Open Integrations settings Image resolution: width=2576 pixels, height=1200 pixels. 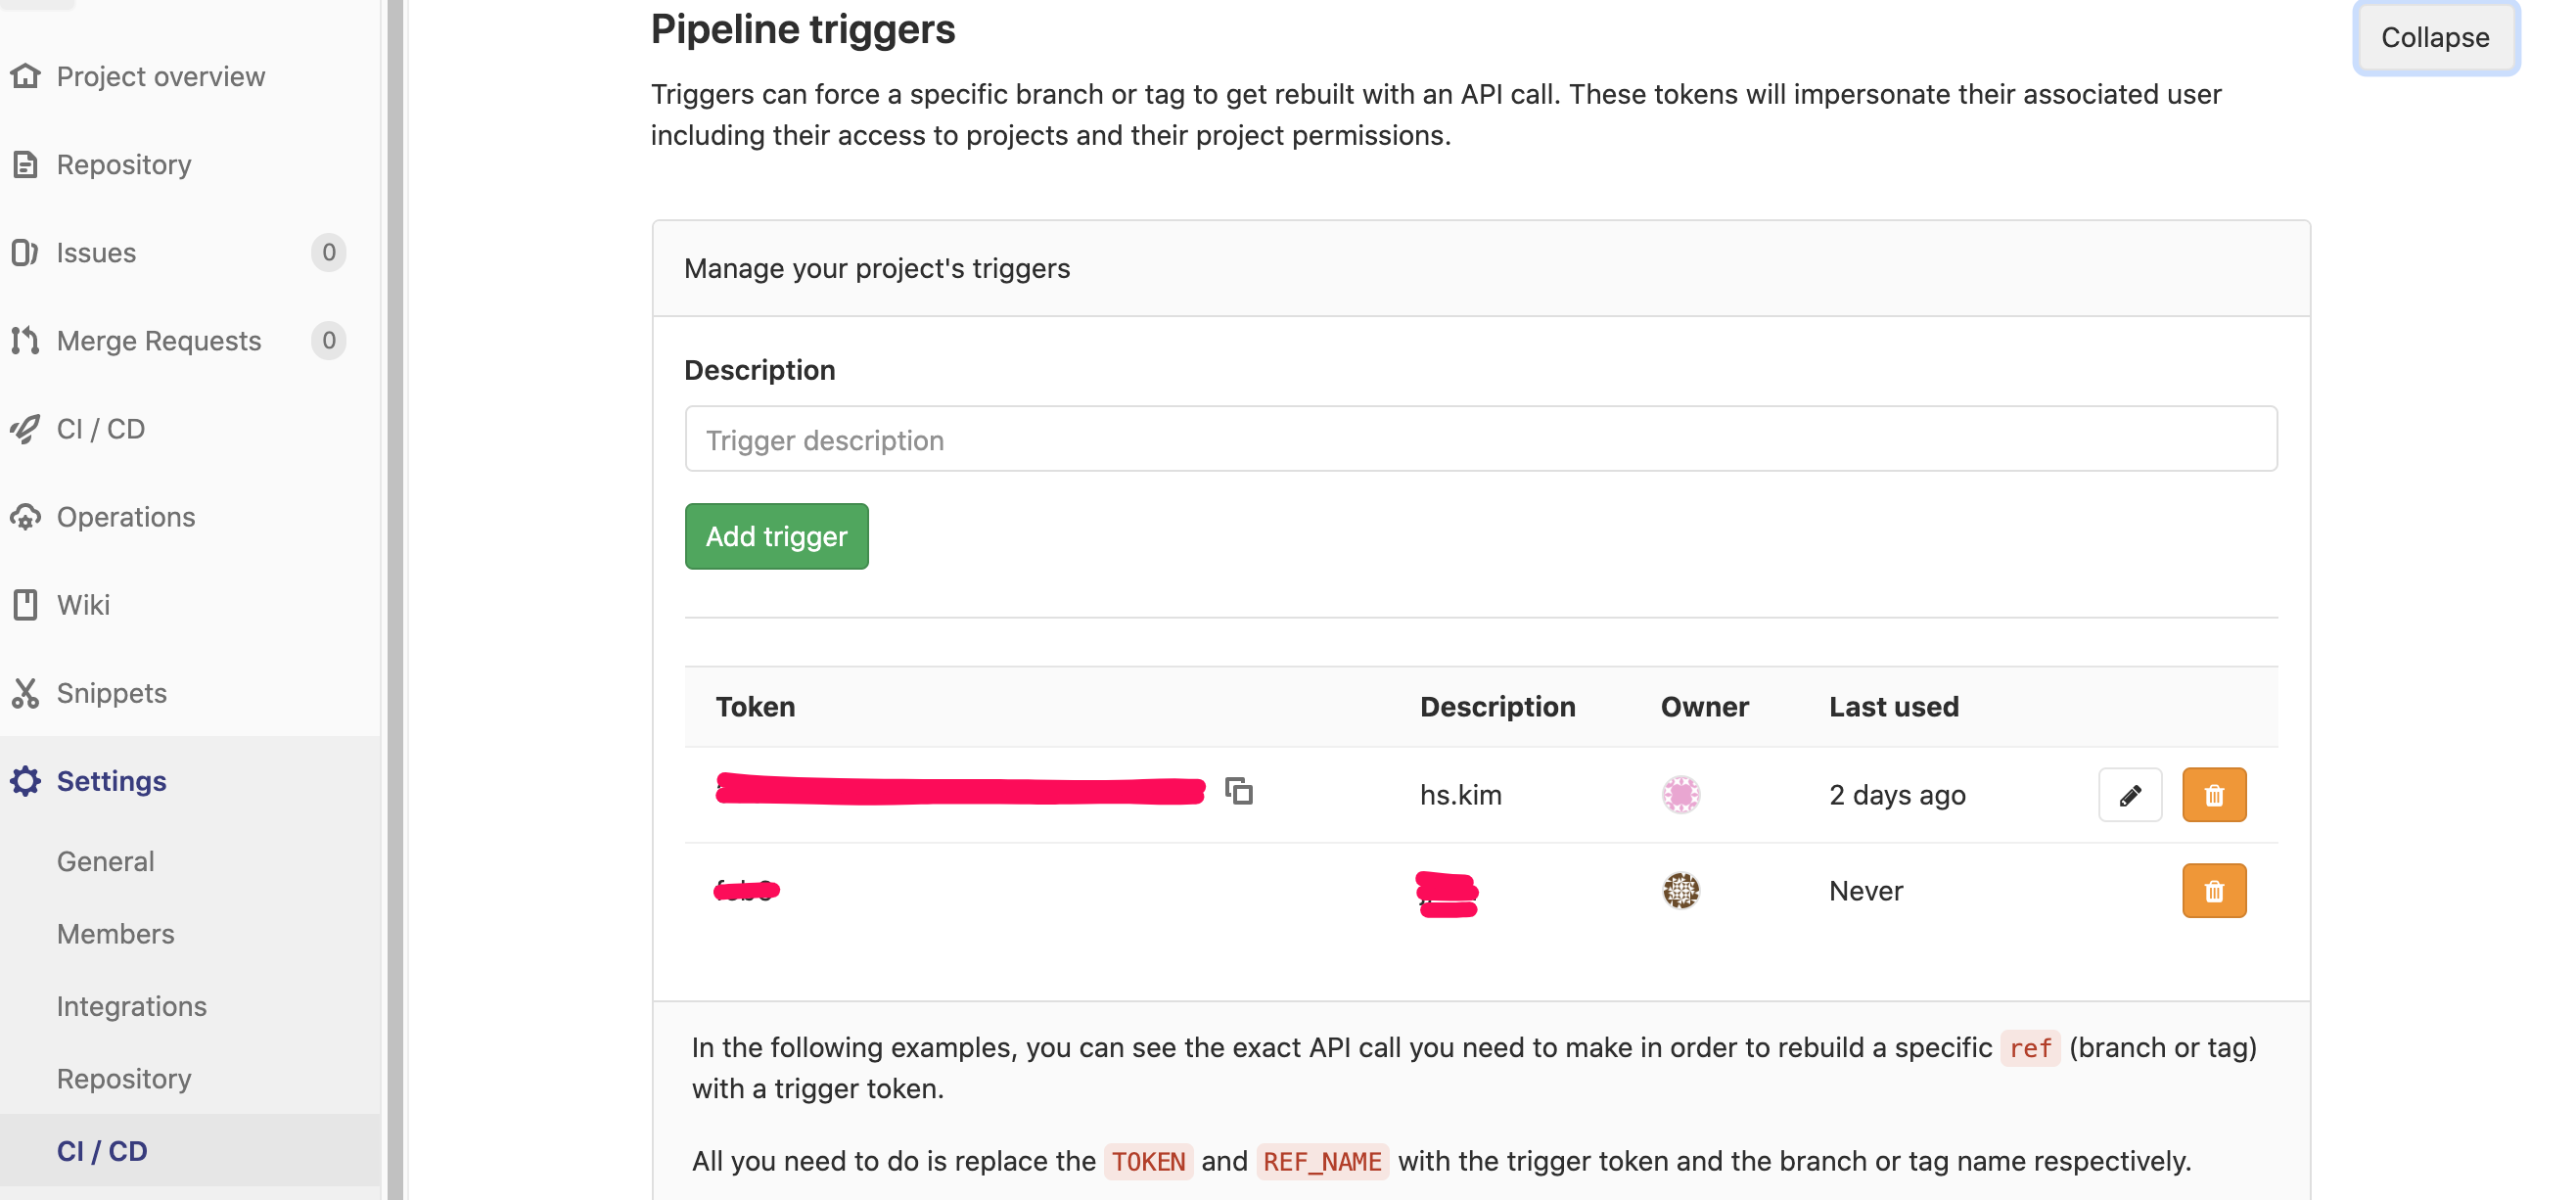[x=131, y=1006]
